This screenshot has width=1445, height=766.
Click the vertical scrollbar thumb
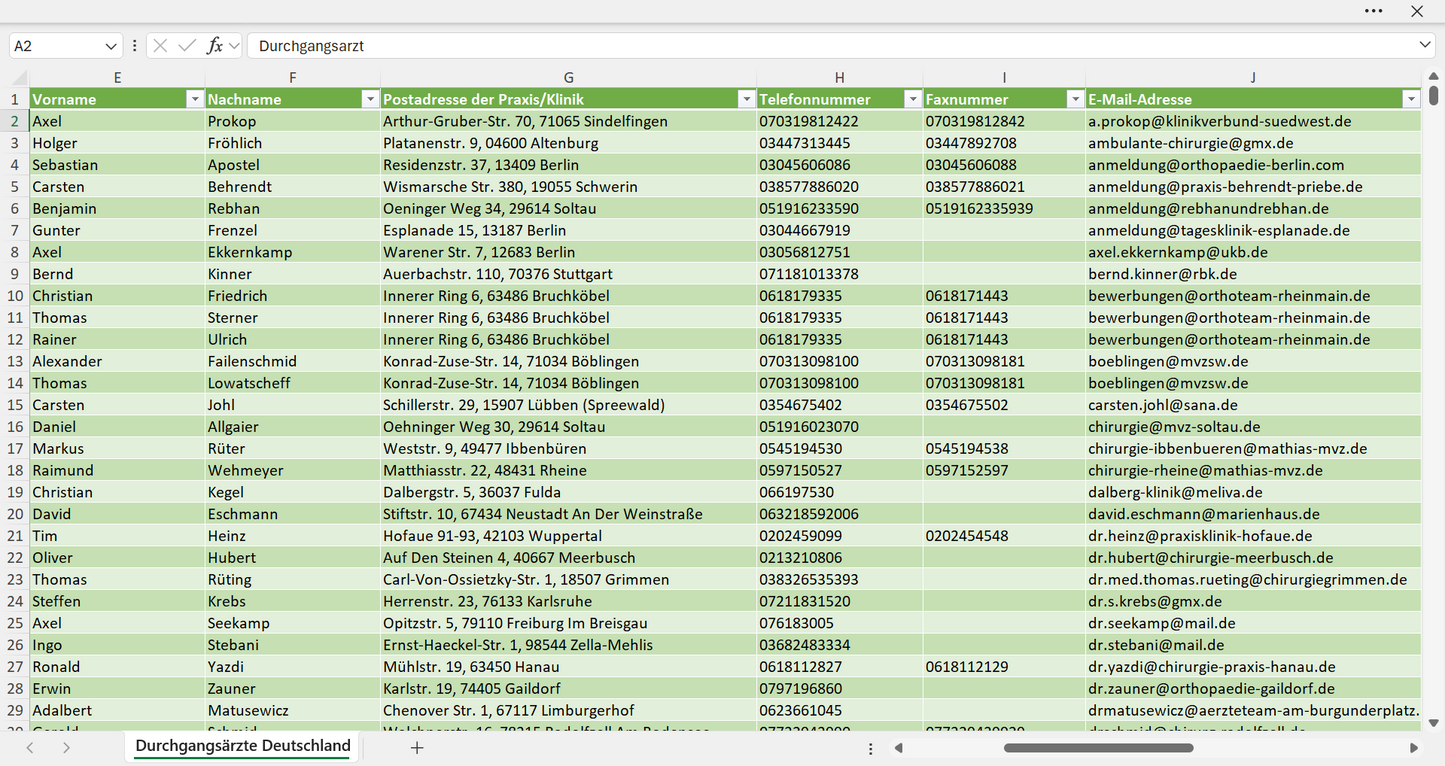tap(1434, 95)
